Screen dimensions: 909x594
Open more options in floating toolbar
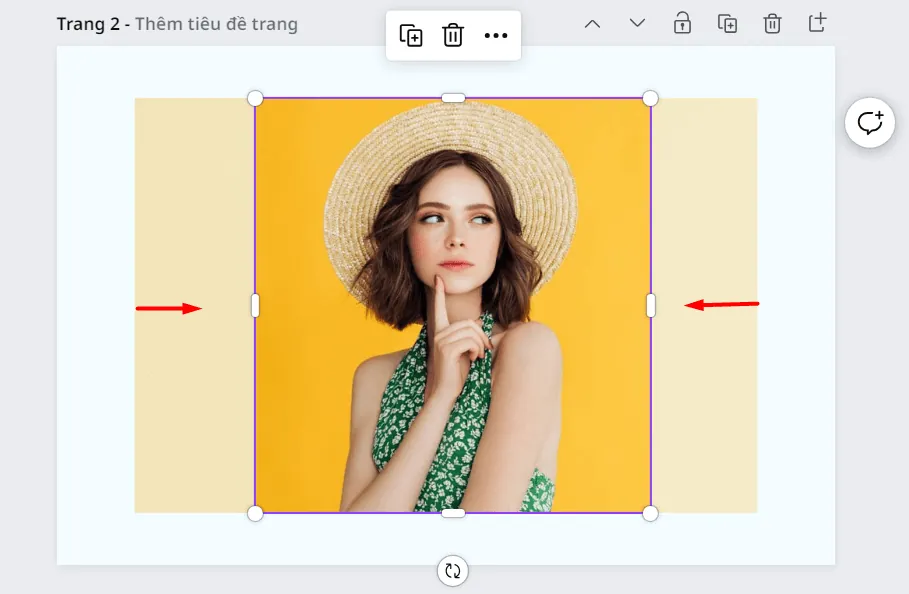[496, 35]
